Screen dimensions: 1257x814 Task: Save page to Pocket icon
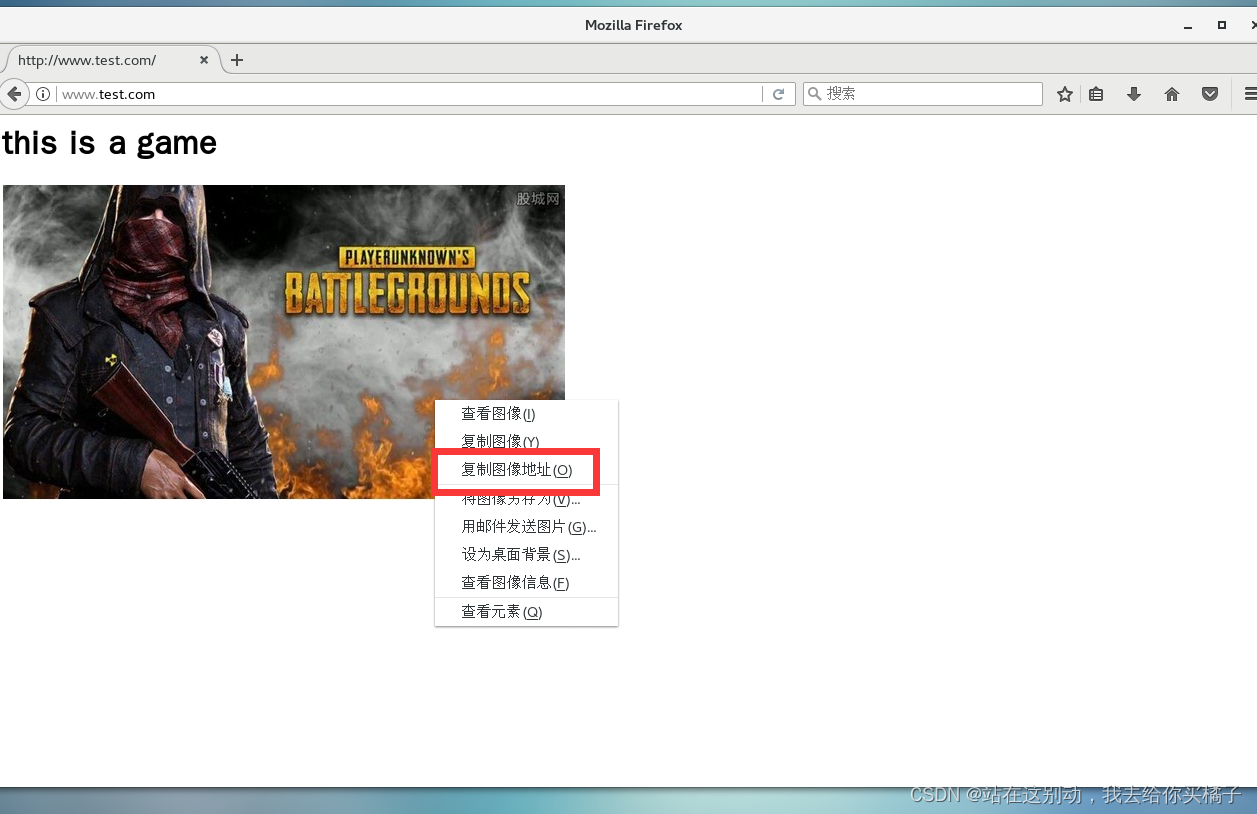pos(1210,94)
